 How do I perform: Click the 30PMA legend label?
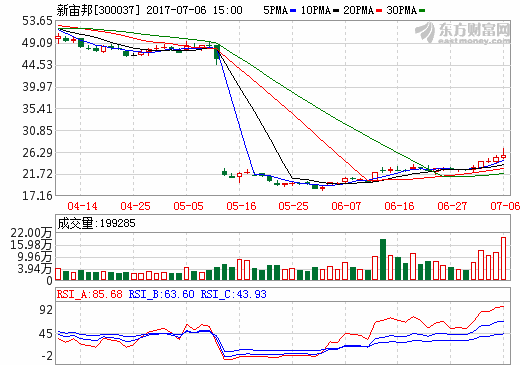coord(402,10)
